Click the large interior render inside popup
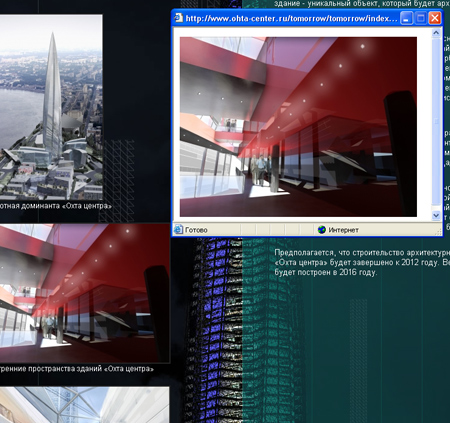 click(x=298, y=127)
